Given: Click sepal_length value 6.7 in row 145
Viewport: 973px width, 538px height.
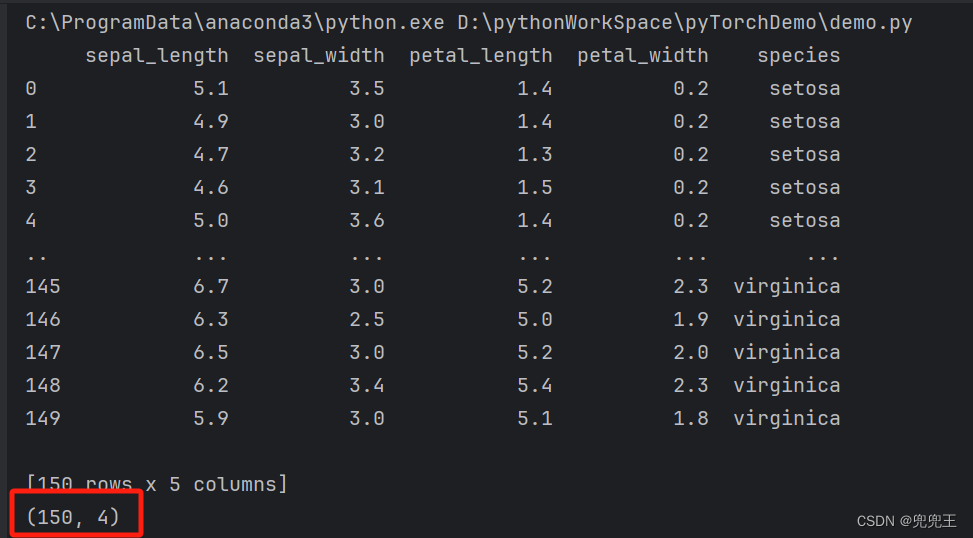Looking at the screenshot, I should pyautogui.click(x=211, y=287).
